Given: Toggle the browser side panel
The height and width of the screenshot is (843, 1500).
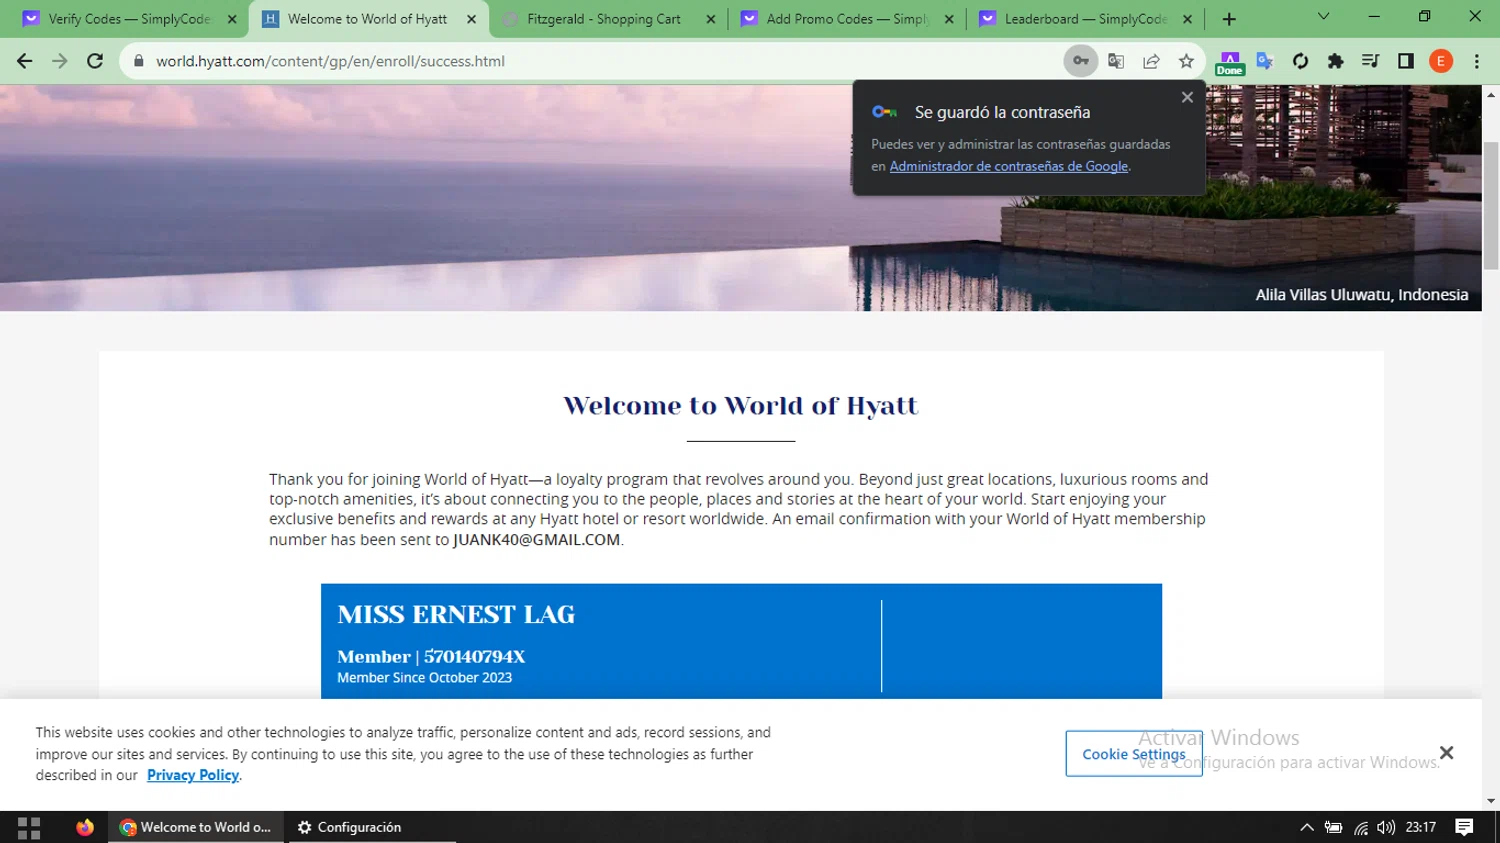Looking at the screenshot, I should (1406, 61).
